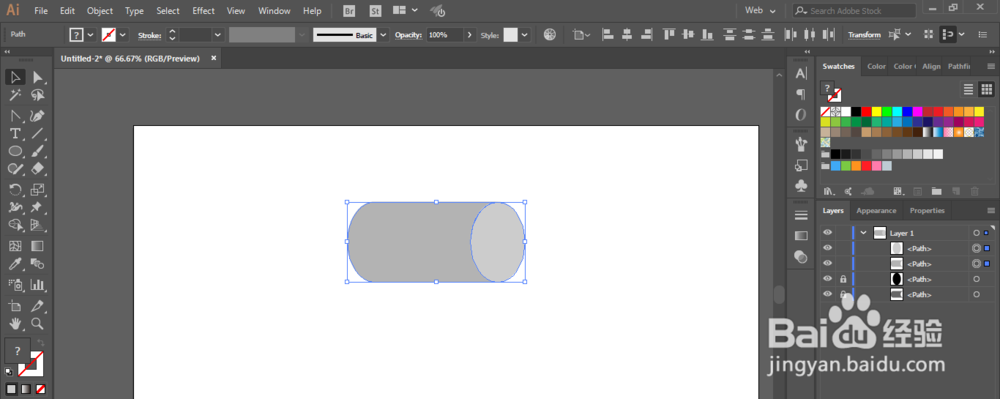Select the Direct Selection tool
This screenshot has width=1000, height=399.
(38, 77)
